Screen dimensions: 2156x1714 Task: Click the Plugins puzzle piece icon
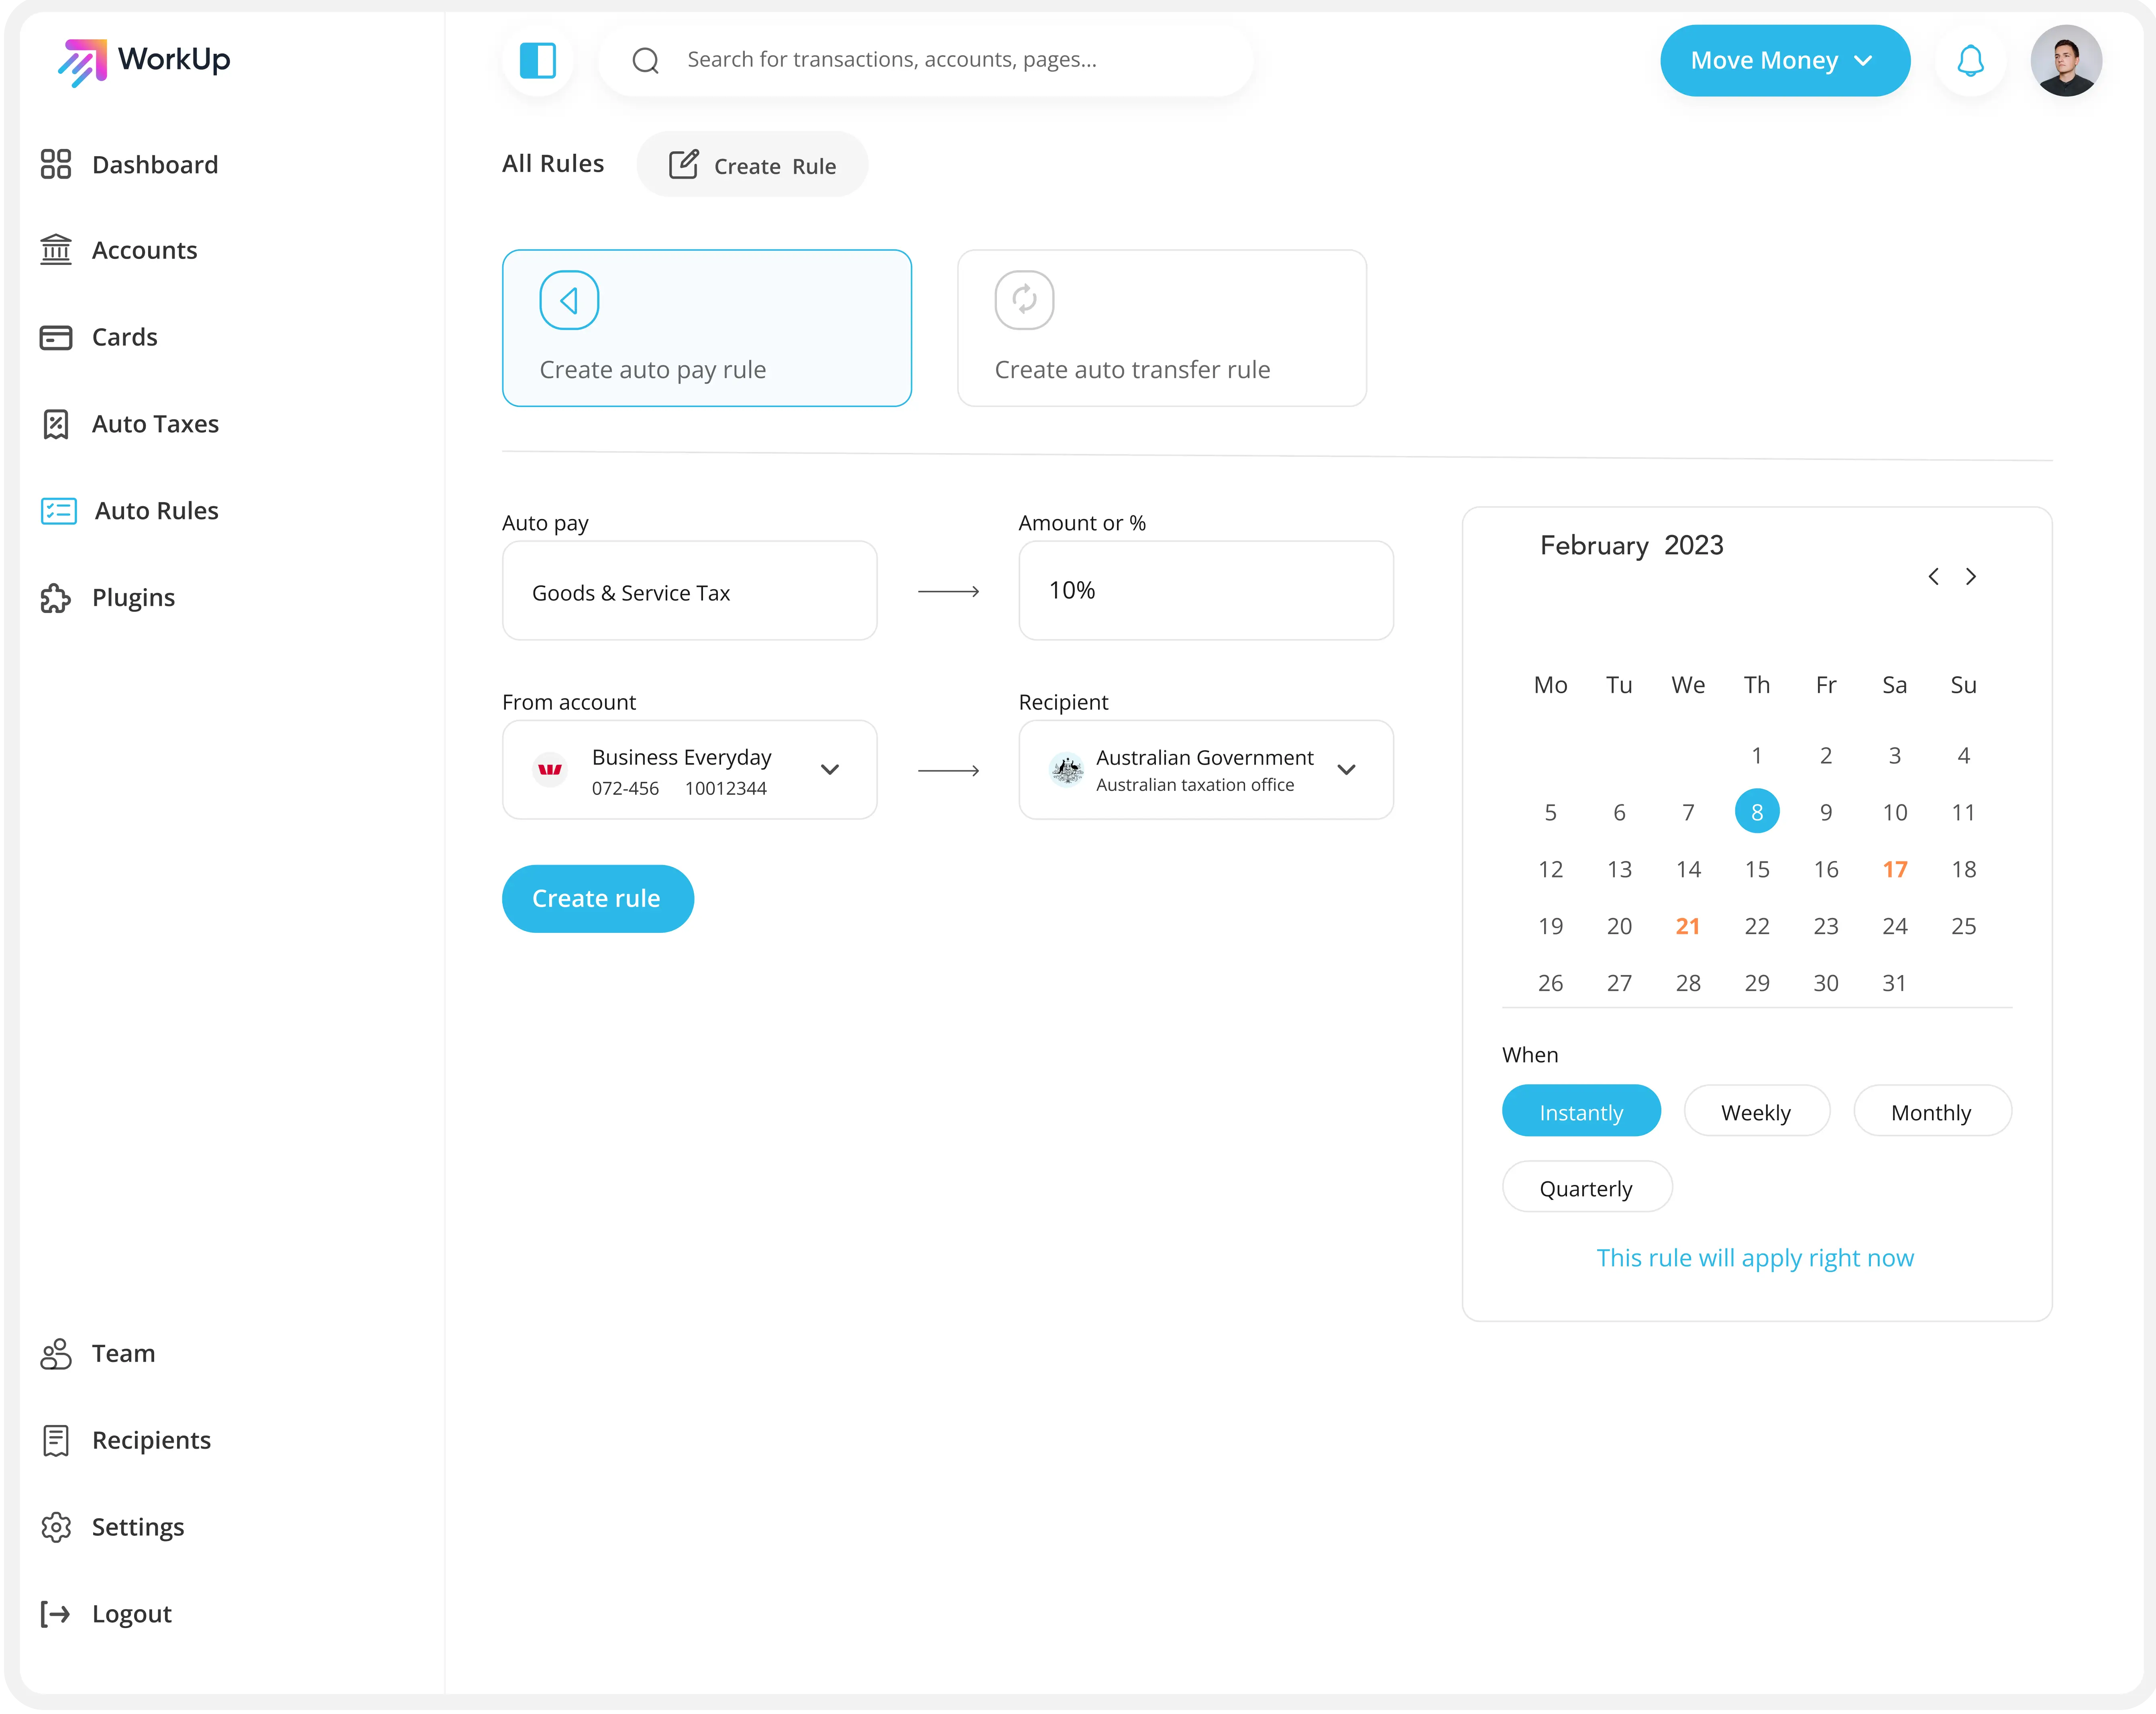click(56, 598)
